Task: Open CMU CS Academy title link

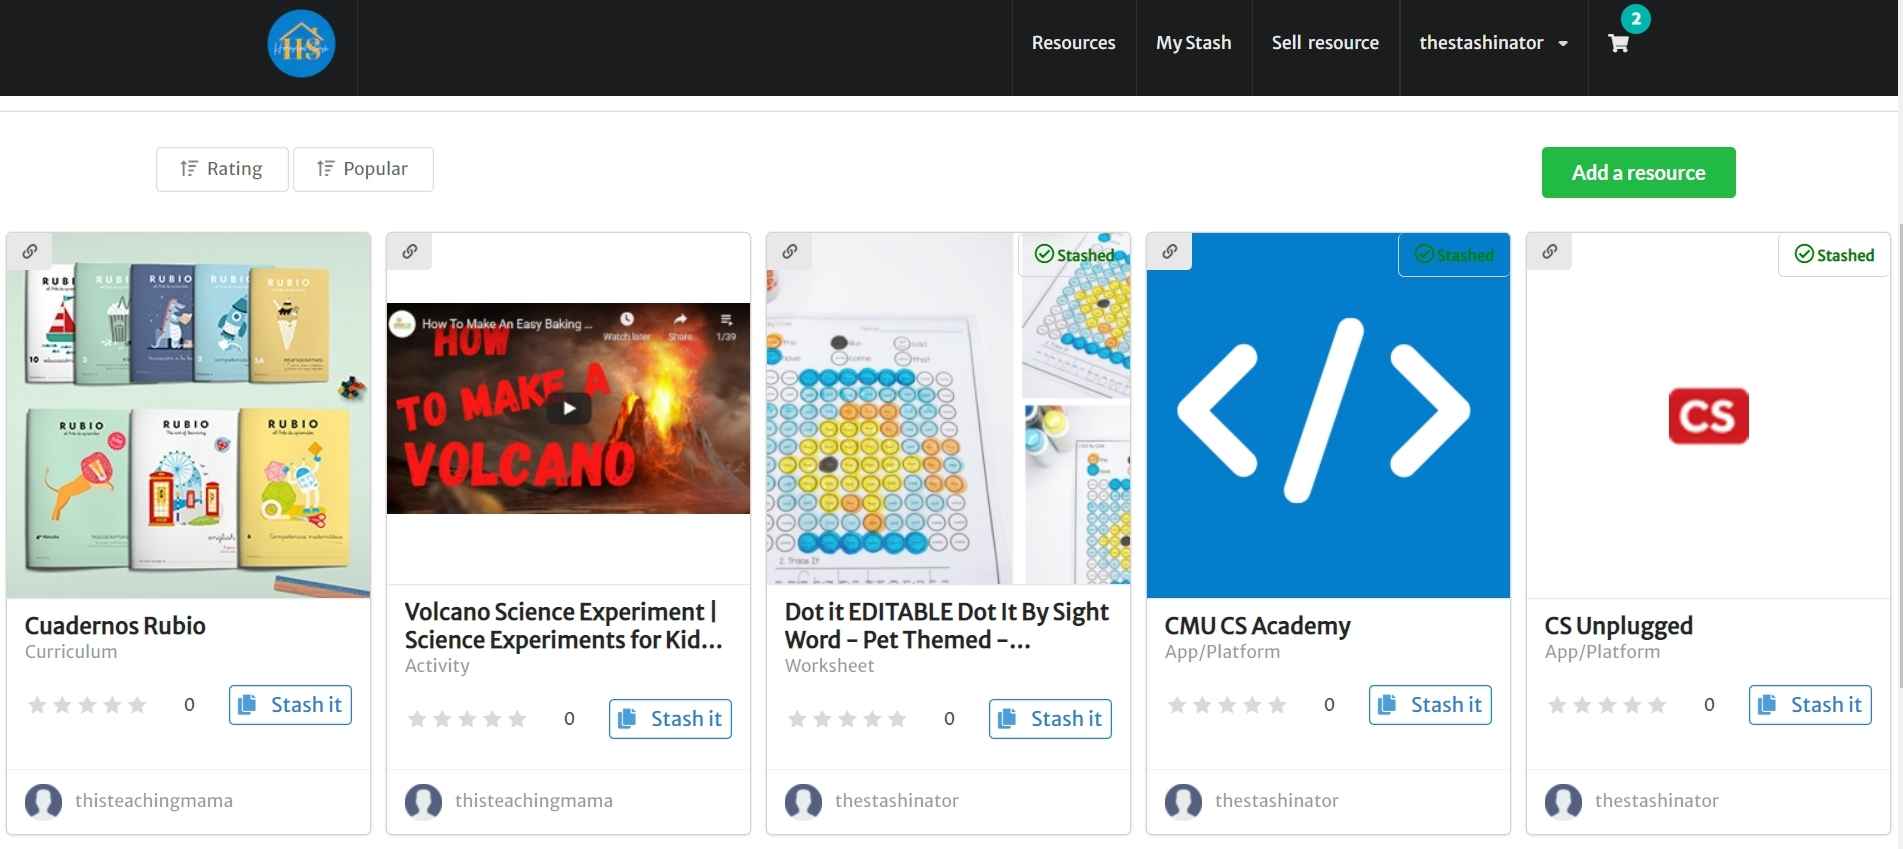Action: (1257, 626)
